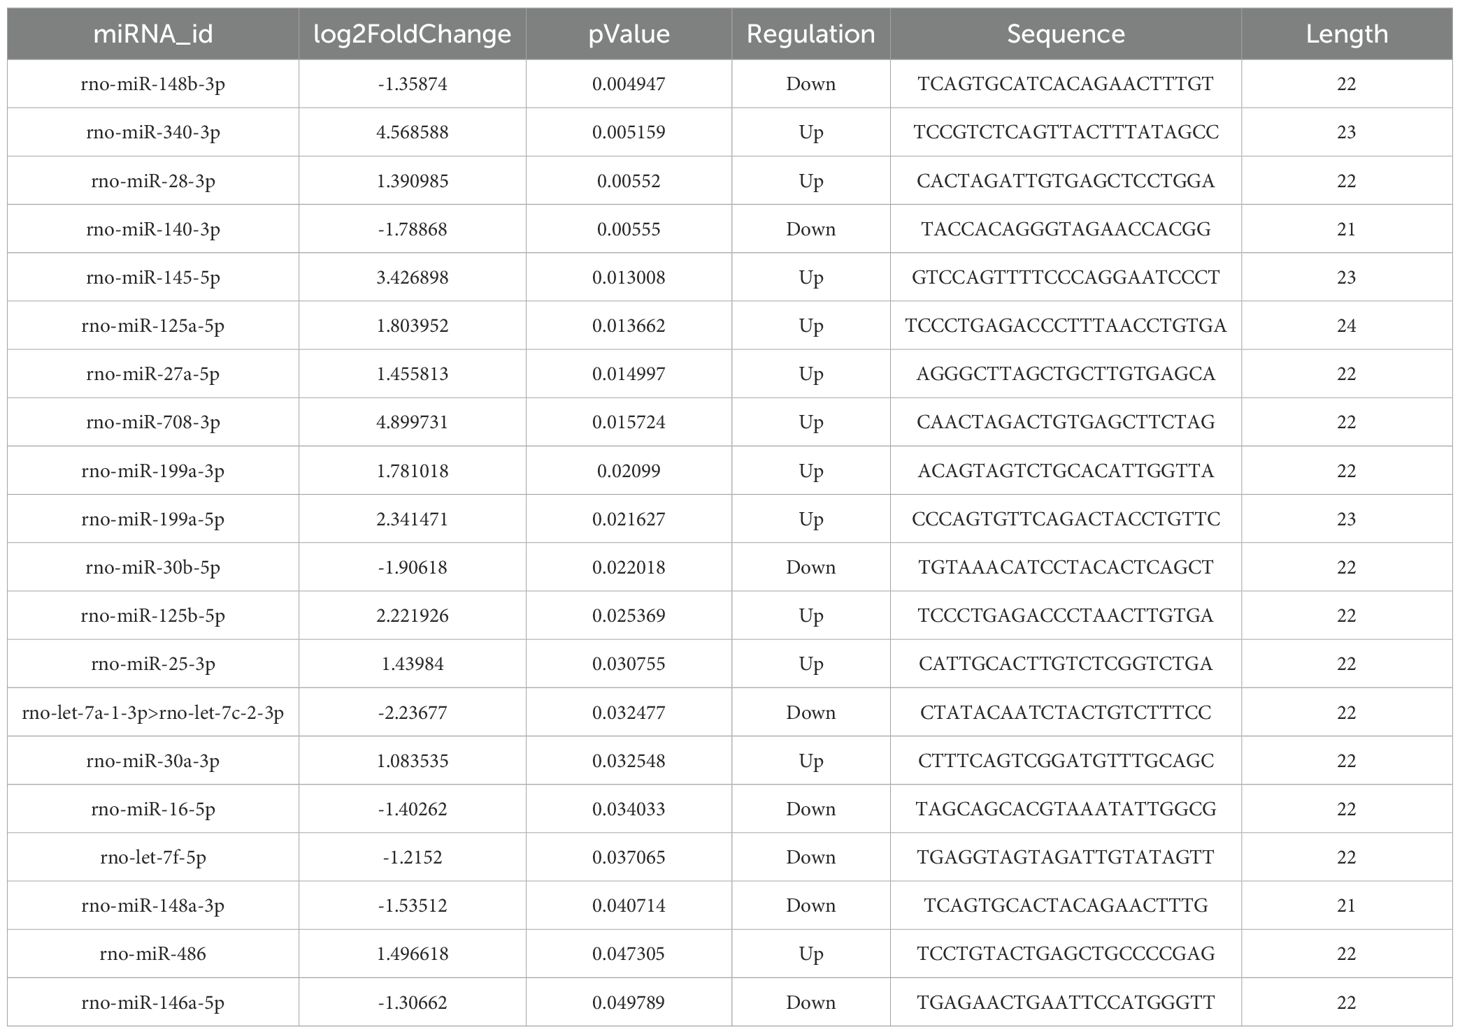
Task: Select the pValue cell 0.049789
Action: tap(628, 1002)
